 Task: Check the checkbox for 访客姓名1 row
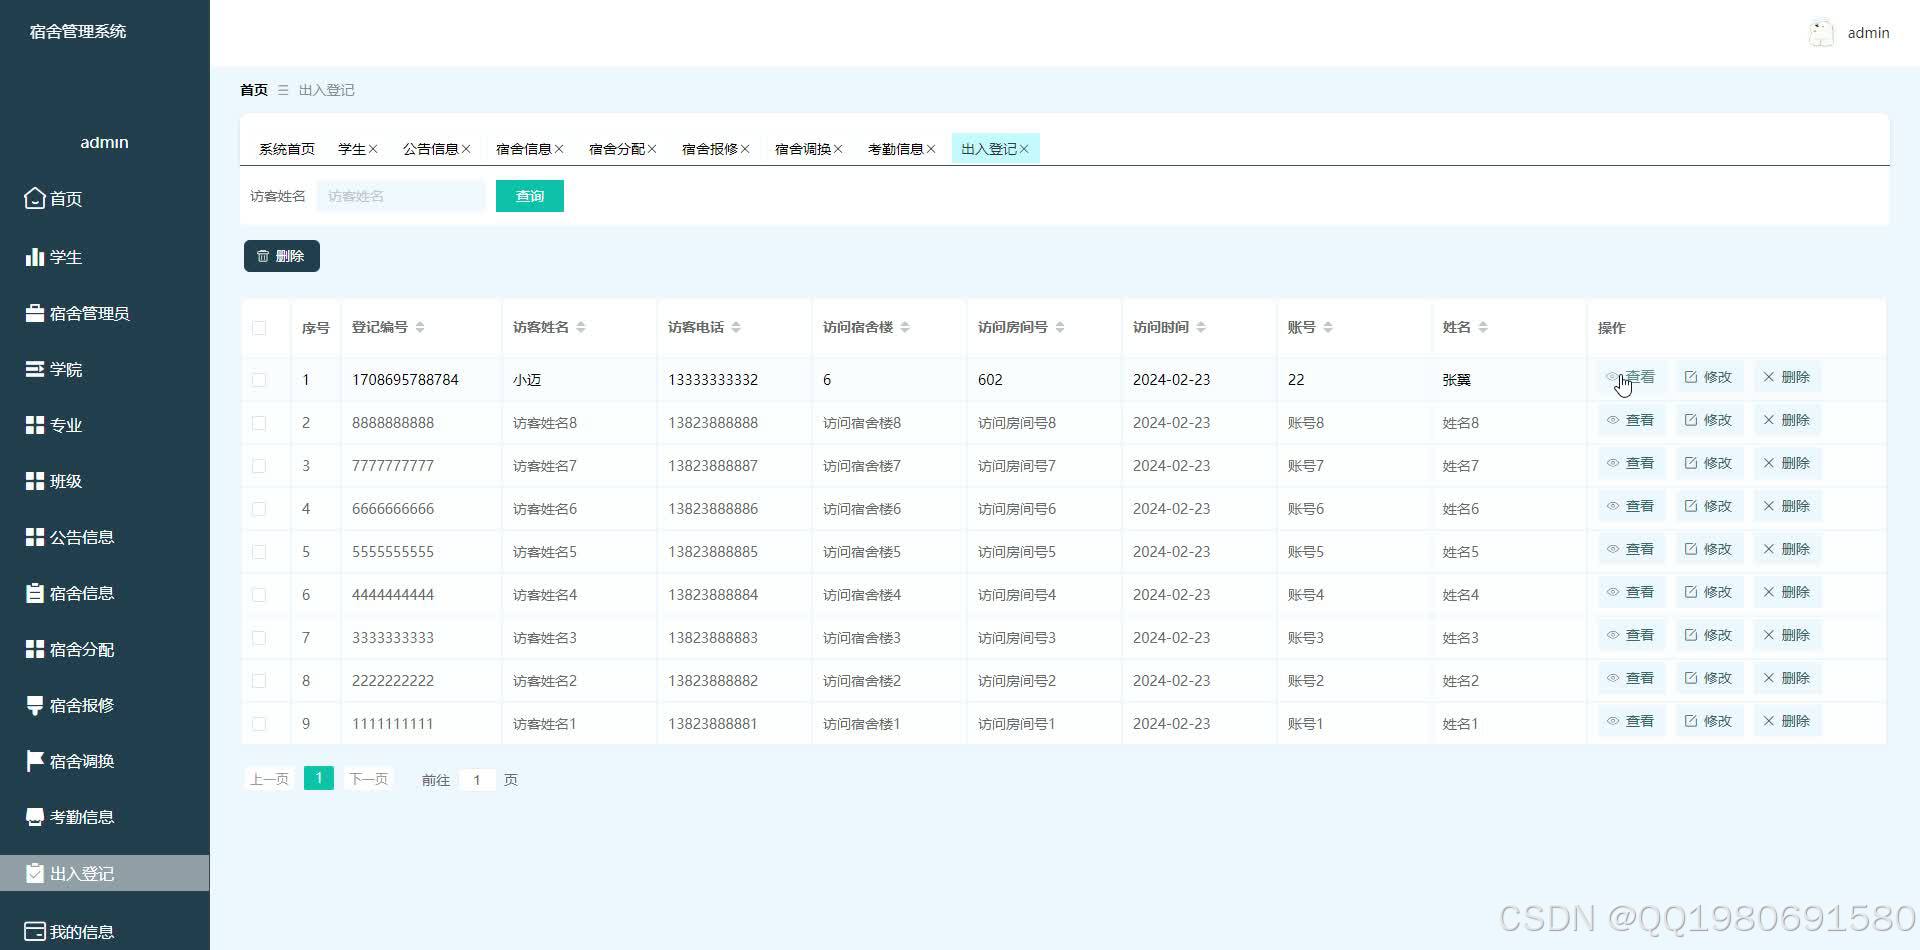pyautogui.click(x=259, y=724)
